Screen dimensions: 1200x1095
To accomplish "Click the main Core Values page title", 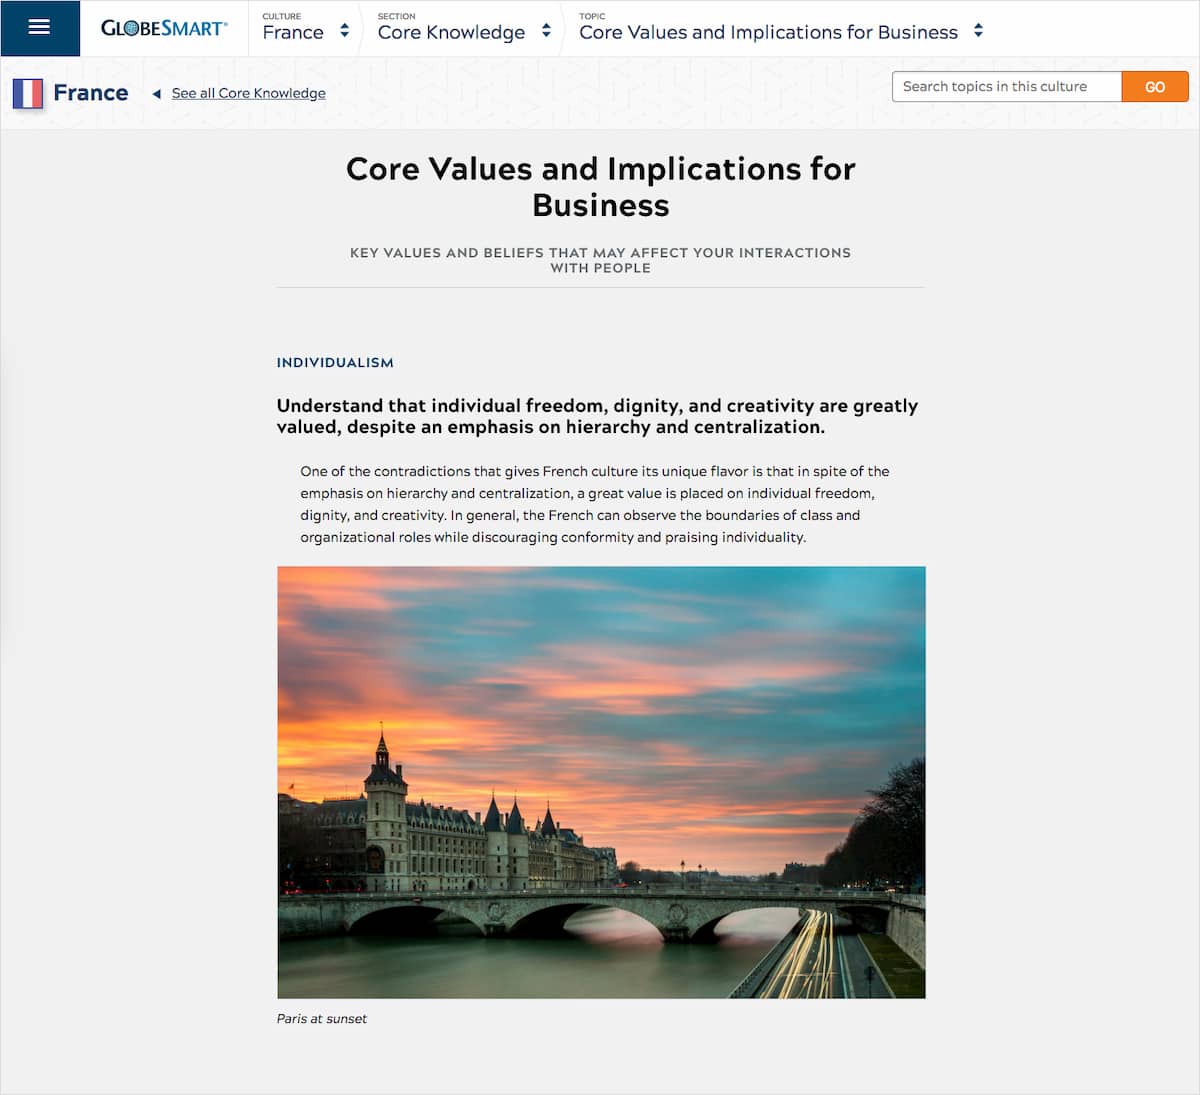I will tap(600, 187).
